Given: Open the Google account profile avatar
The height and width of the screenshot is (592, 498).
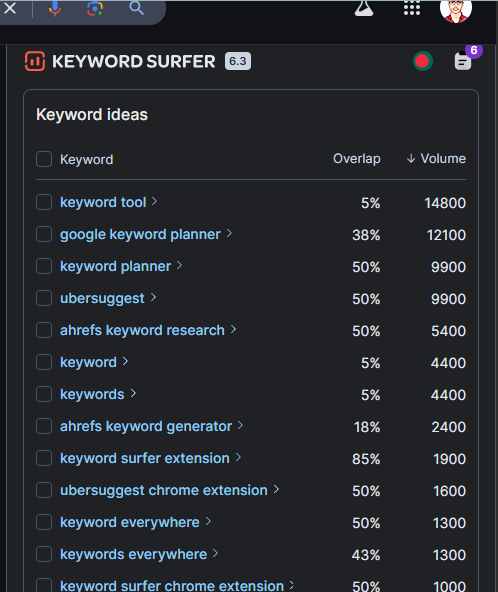Looking at the screenshot, I should coord(456,9).
